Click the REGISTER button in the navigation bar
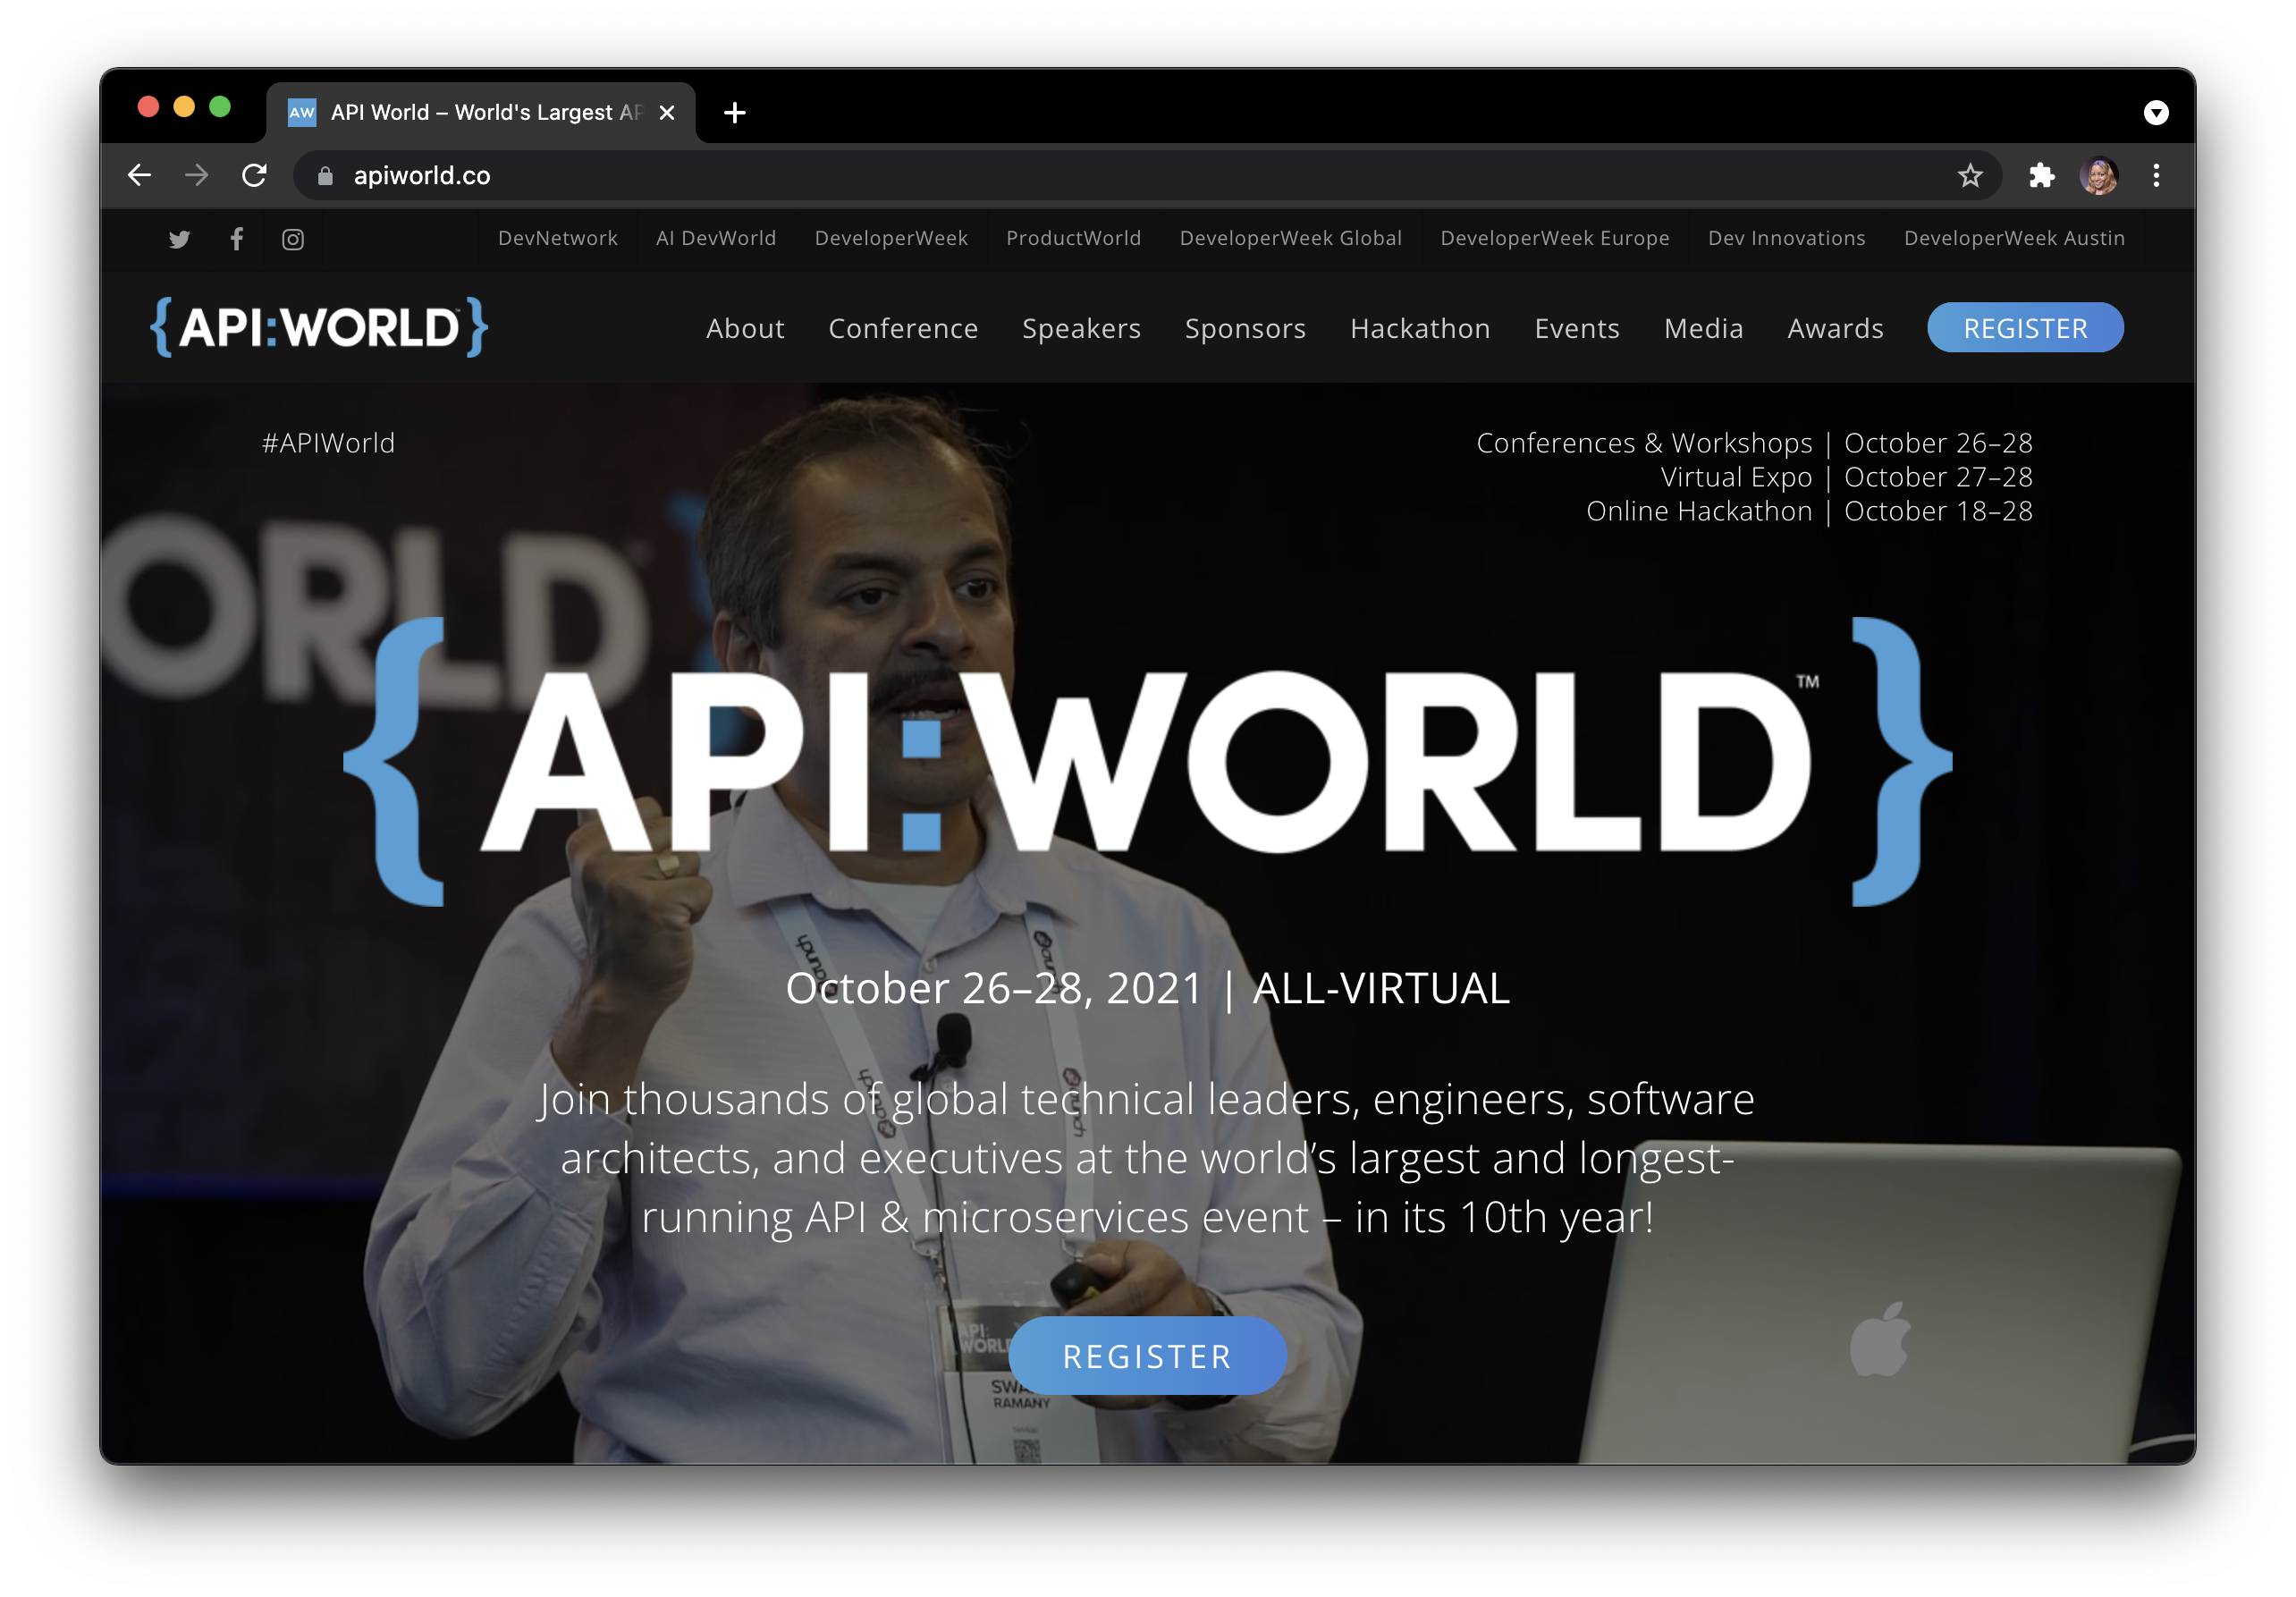This screenshot has width=2296, height=1597. click(2025, 328)
